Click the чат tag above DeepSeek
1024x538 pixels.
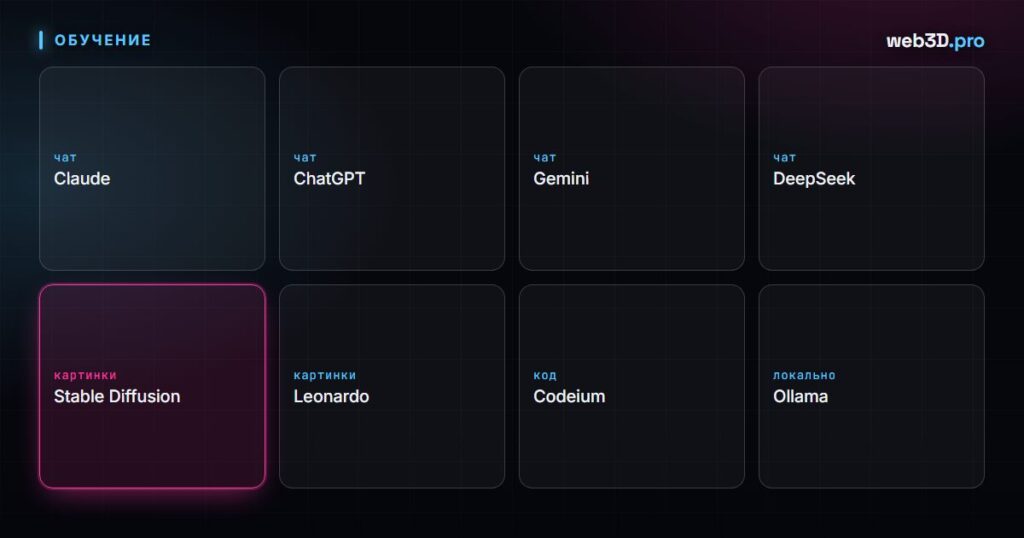[784, 157]
